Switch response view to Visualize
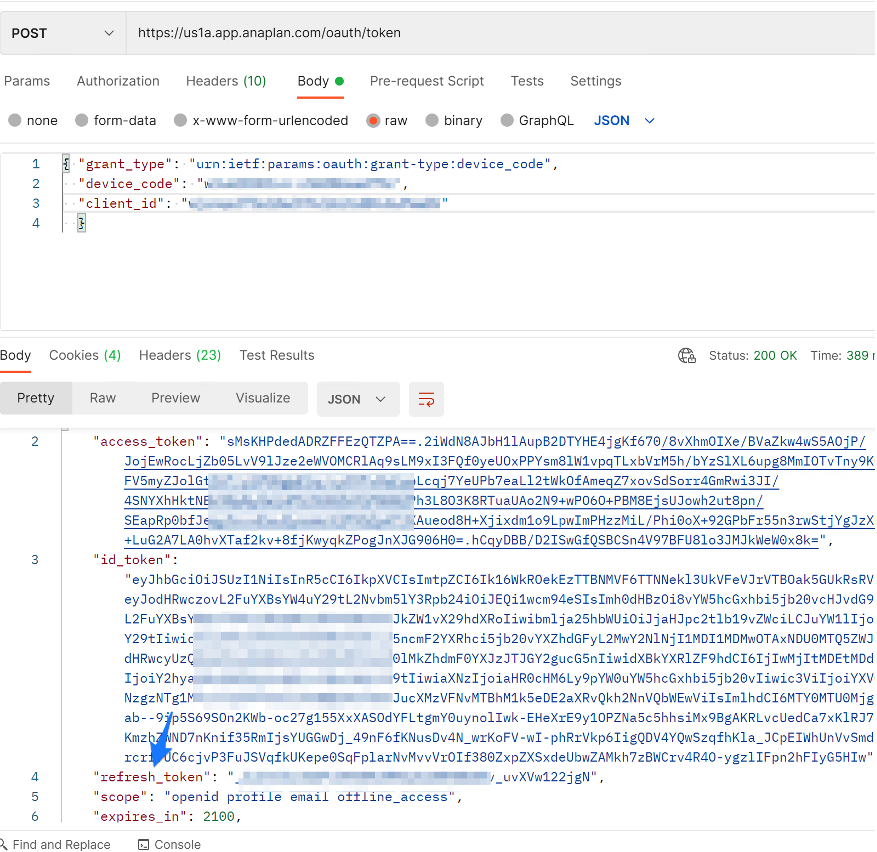This screenshot has height=852, width=877. pos(263,398)
